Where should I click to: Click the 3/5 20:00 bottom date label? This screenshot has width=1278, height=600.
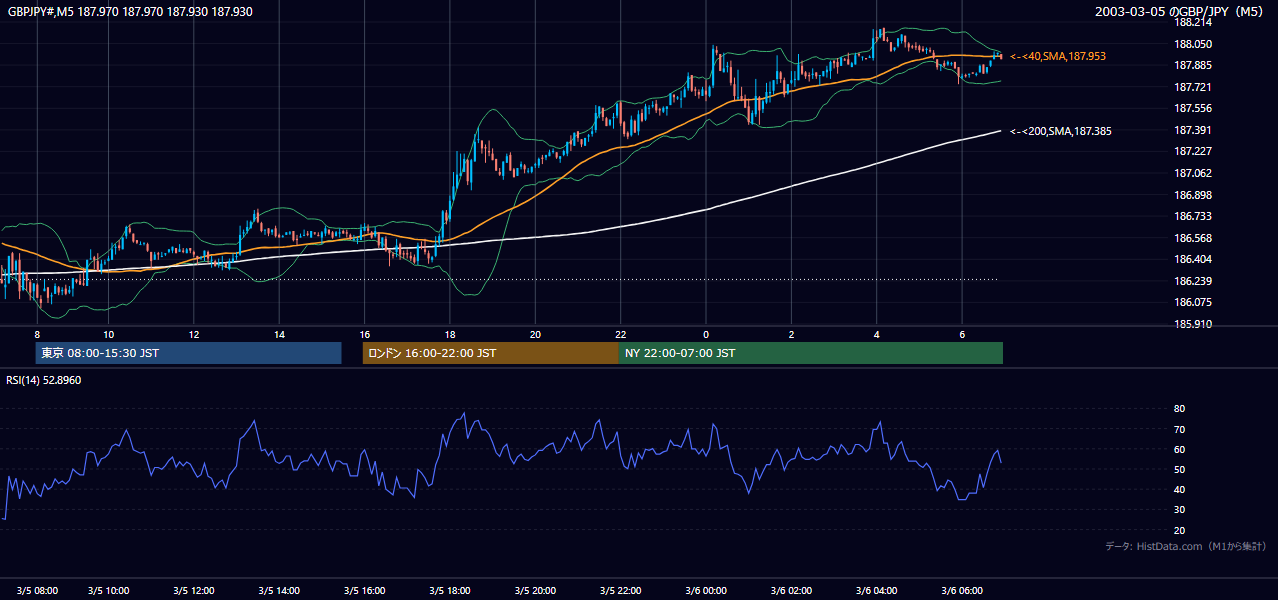point(536,591)
